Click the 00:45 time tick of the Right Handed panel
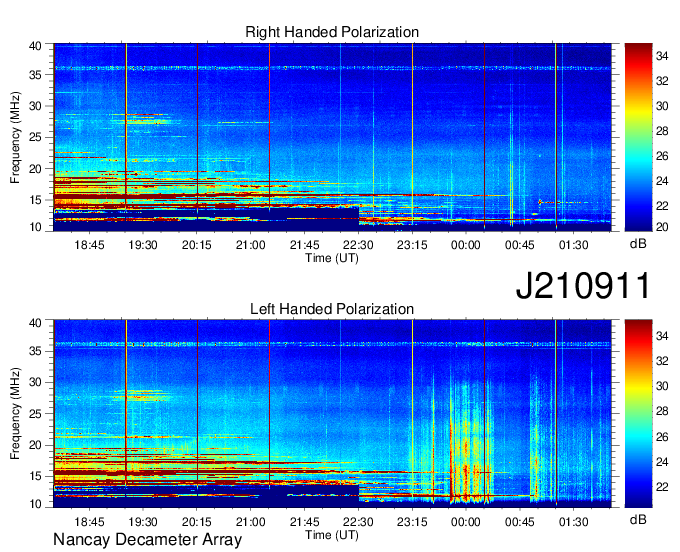The height and width of the screenshot is (552, 680). pyautogui.click(x=520, y=245)
